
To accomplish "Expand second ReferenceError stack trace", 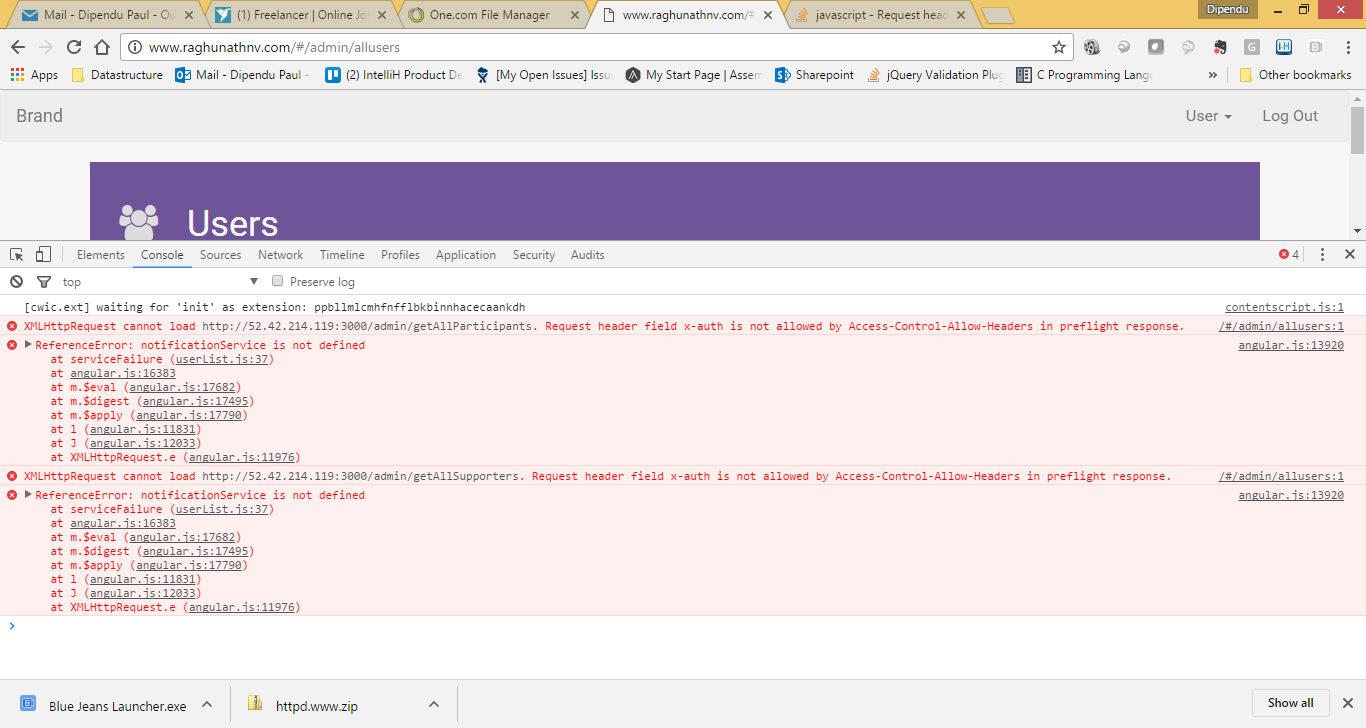I will pos(29,494).
